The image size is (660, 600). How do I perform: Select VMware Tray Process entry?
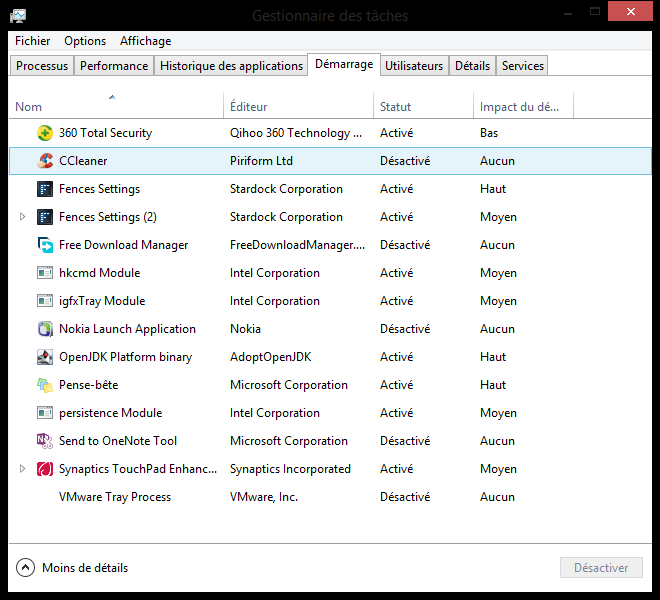click(x=115, y=497)
